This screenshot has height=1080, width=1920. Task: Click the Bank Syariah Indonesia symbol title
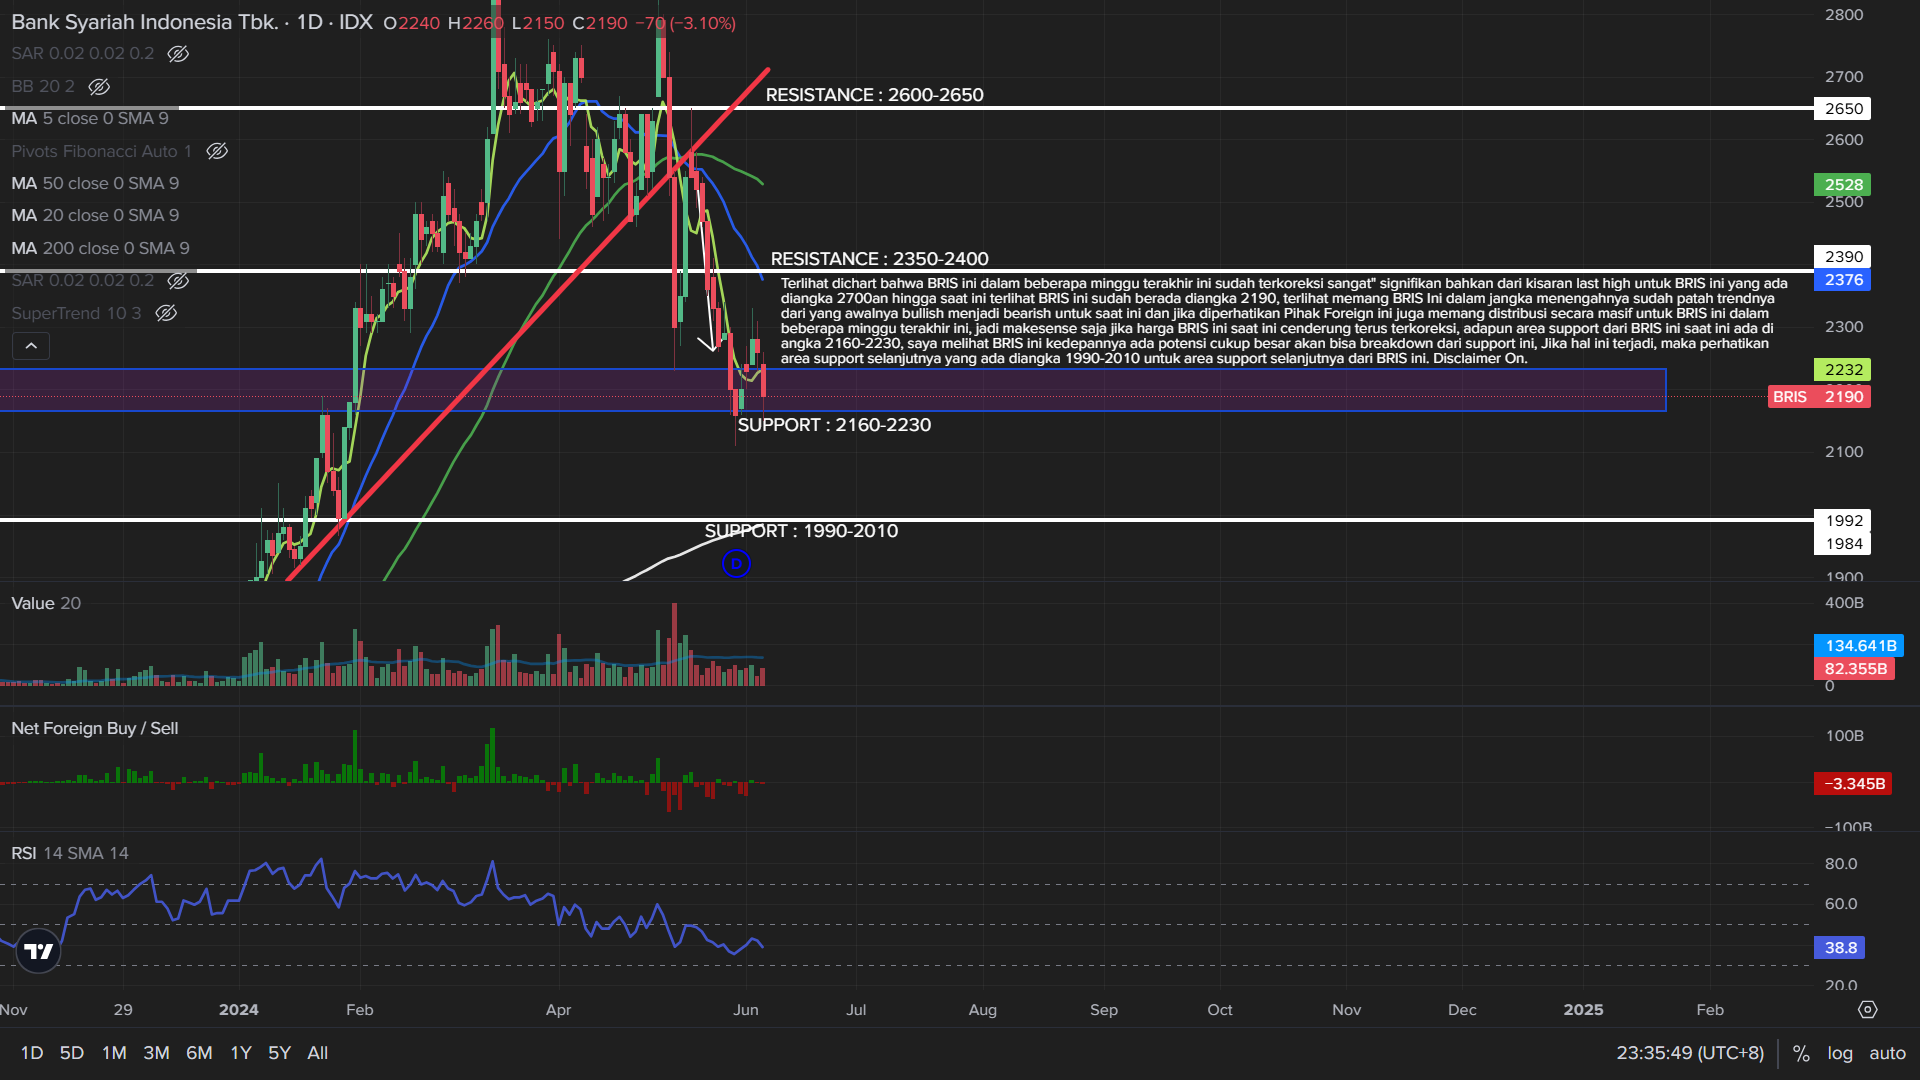click(x=145, y=22)
